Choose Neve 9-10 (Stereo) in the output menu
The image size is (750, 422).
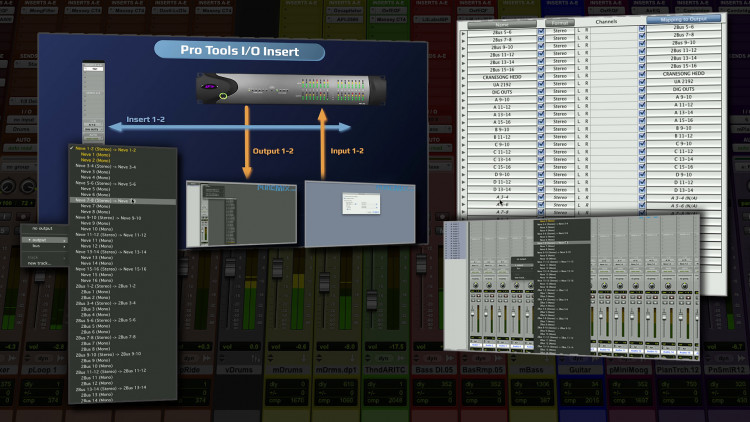(x=108, y=218)
